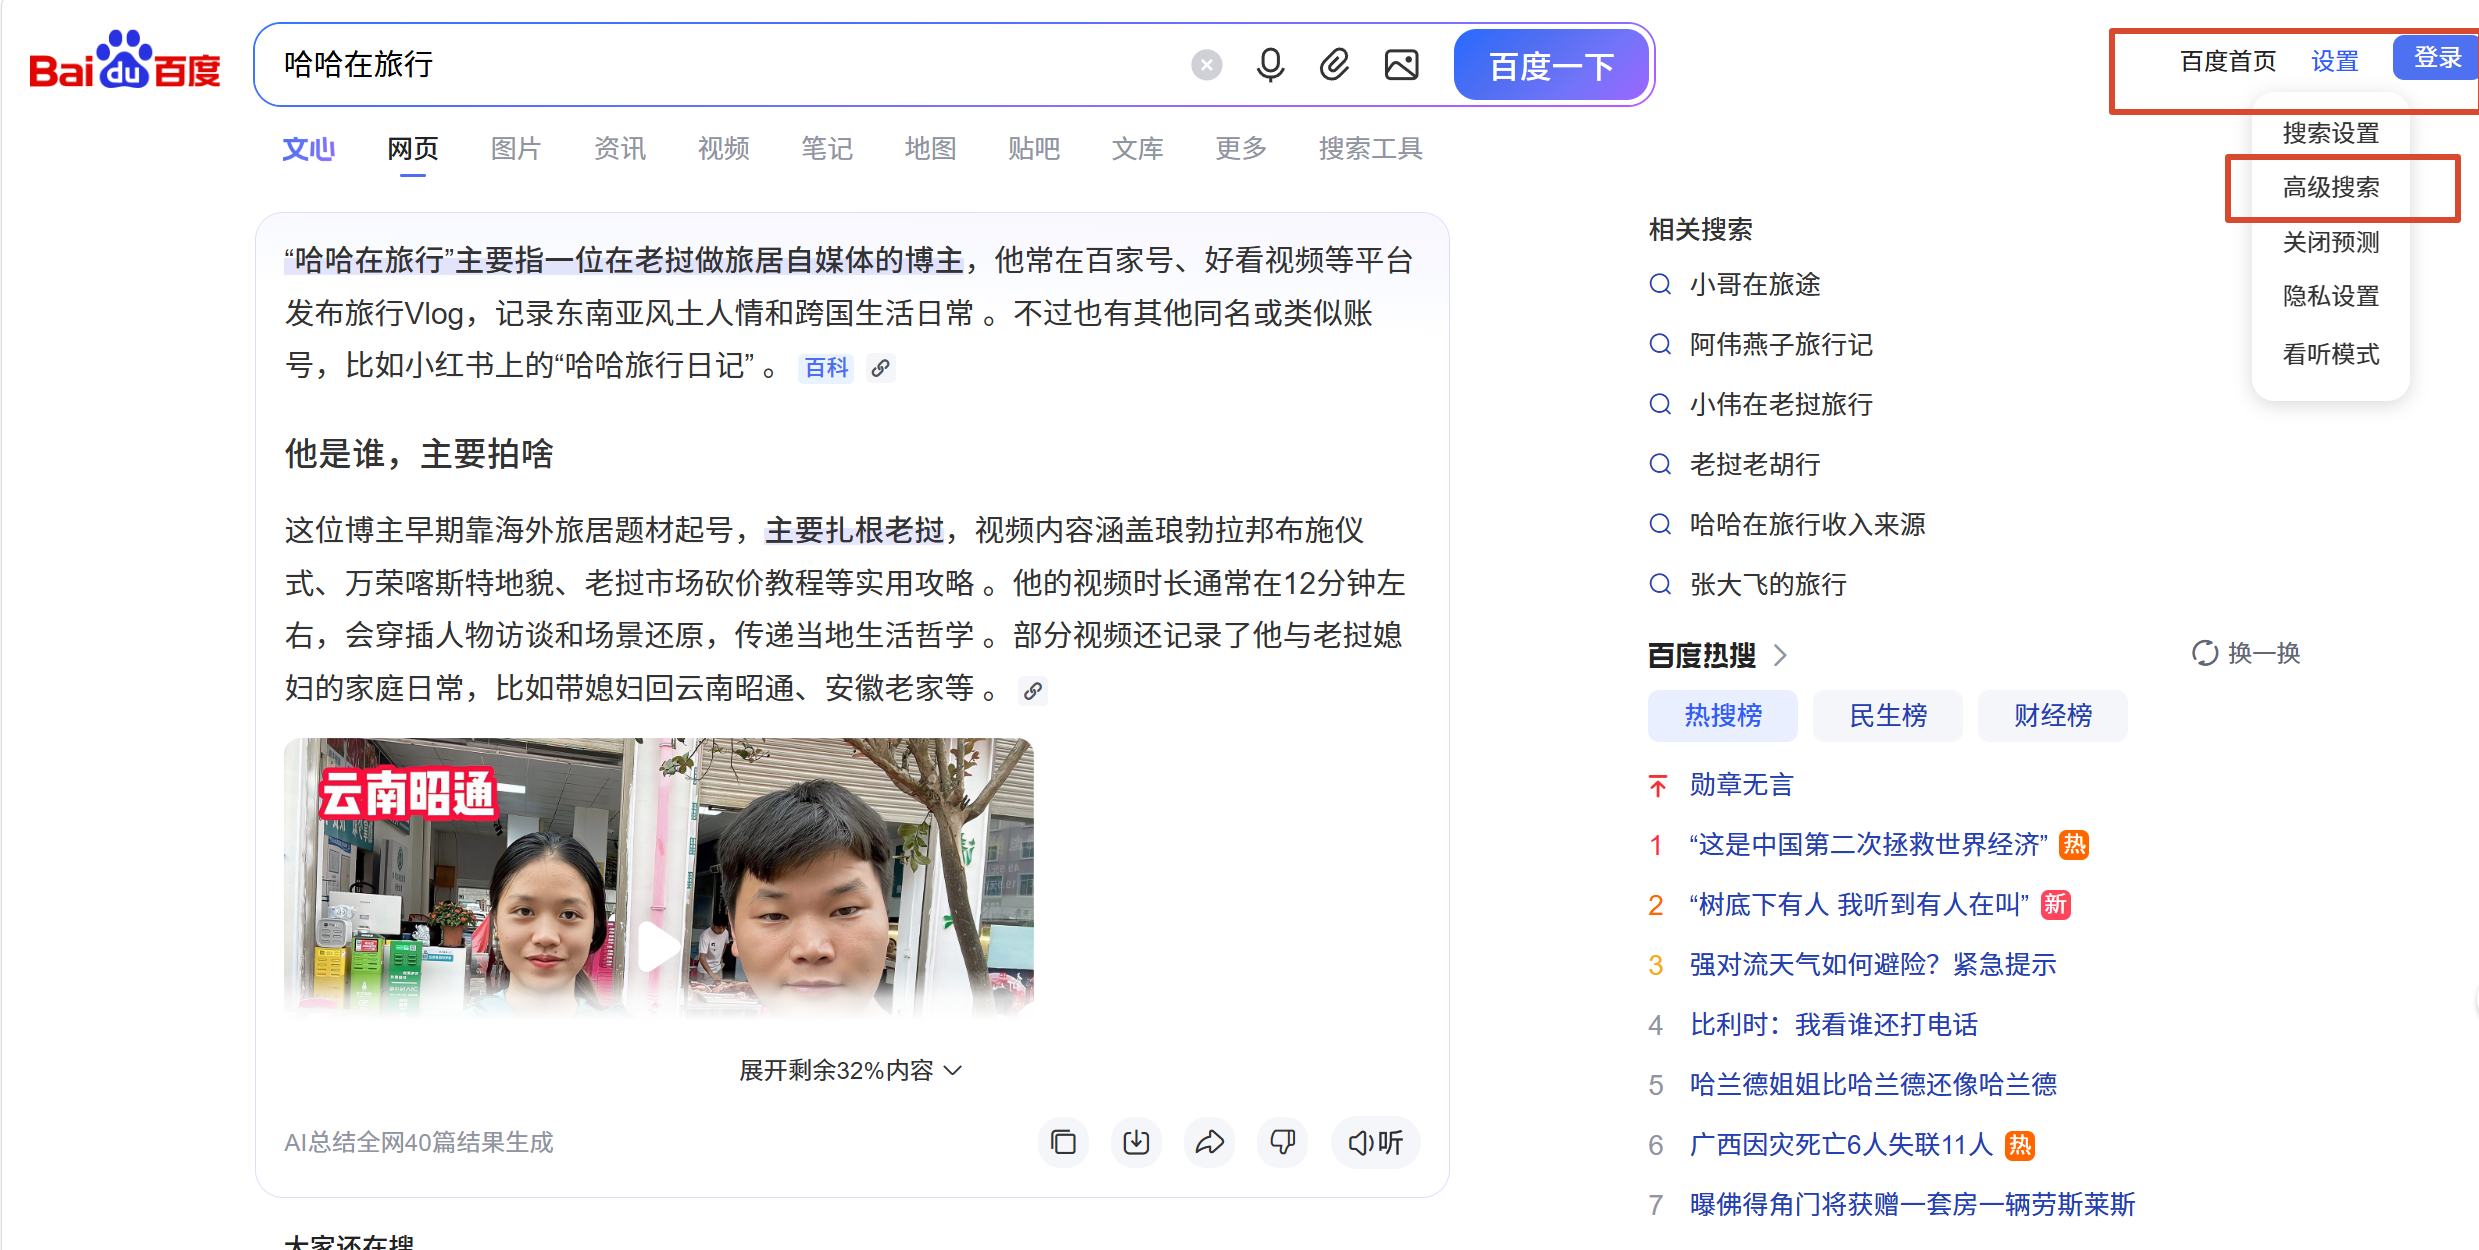Open the link icon after 安徽老家等
This screenshot has height=1250, width=2479.
click(1033, 691)
